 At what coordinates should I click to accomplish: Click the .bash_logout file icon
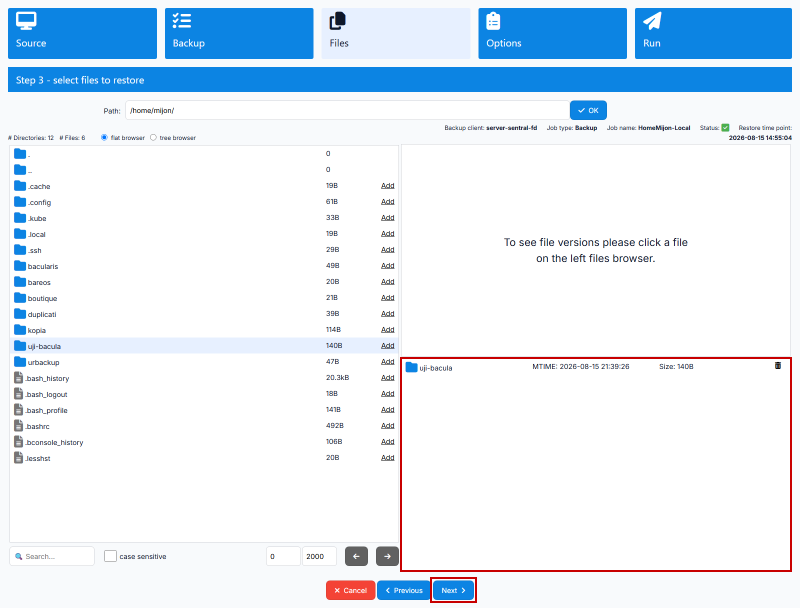click(18, 394)
